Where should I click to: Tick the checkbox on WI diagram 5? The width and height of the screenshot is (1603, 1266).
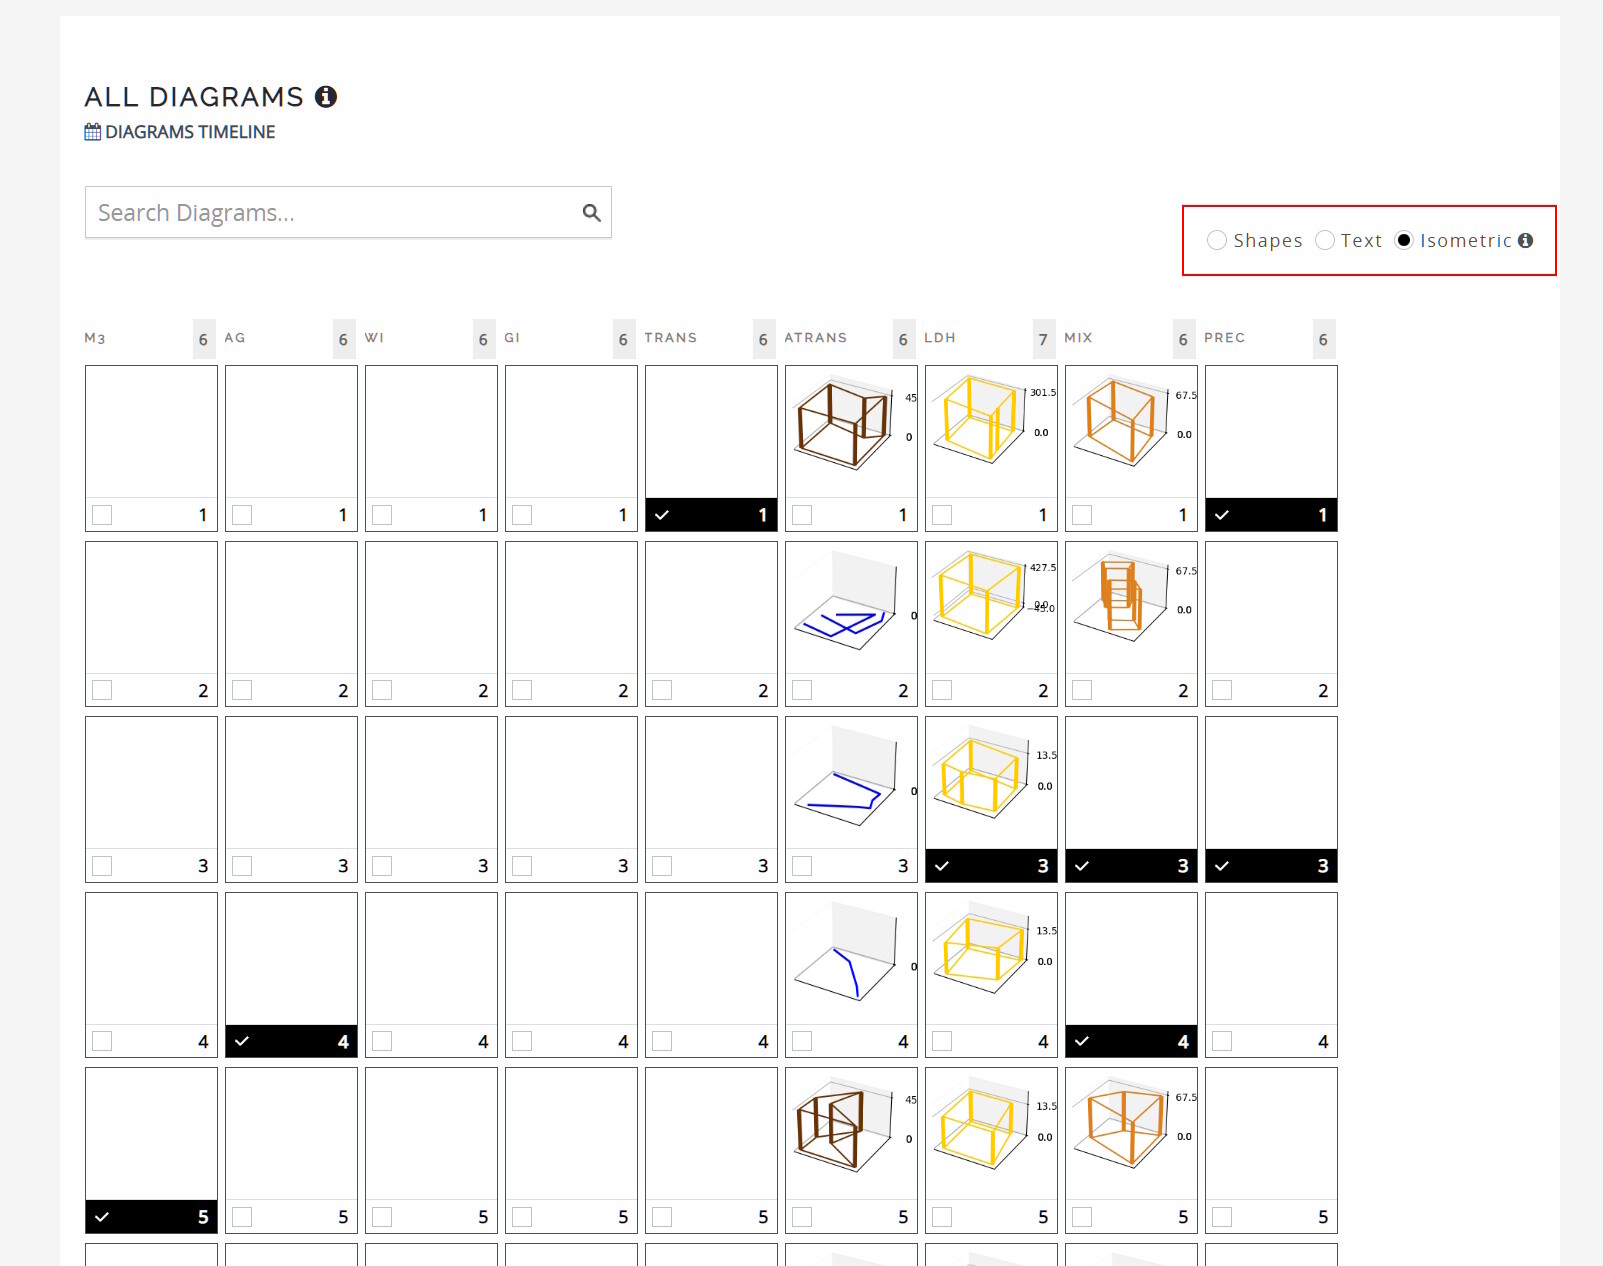(x=382, y=1217)
